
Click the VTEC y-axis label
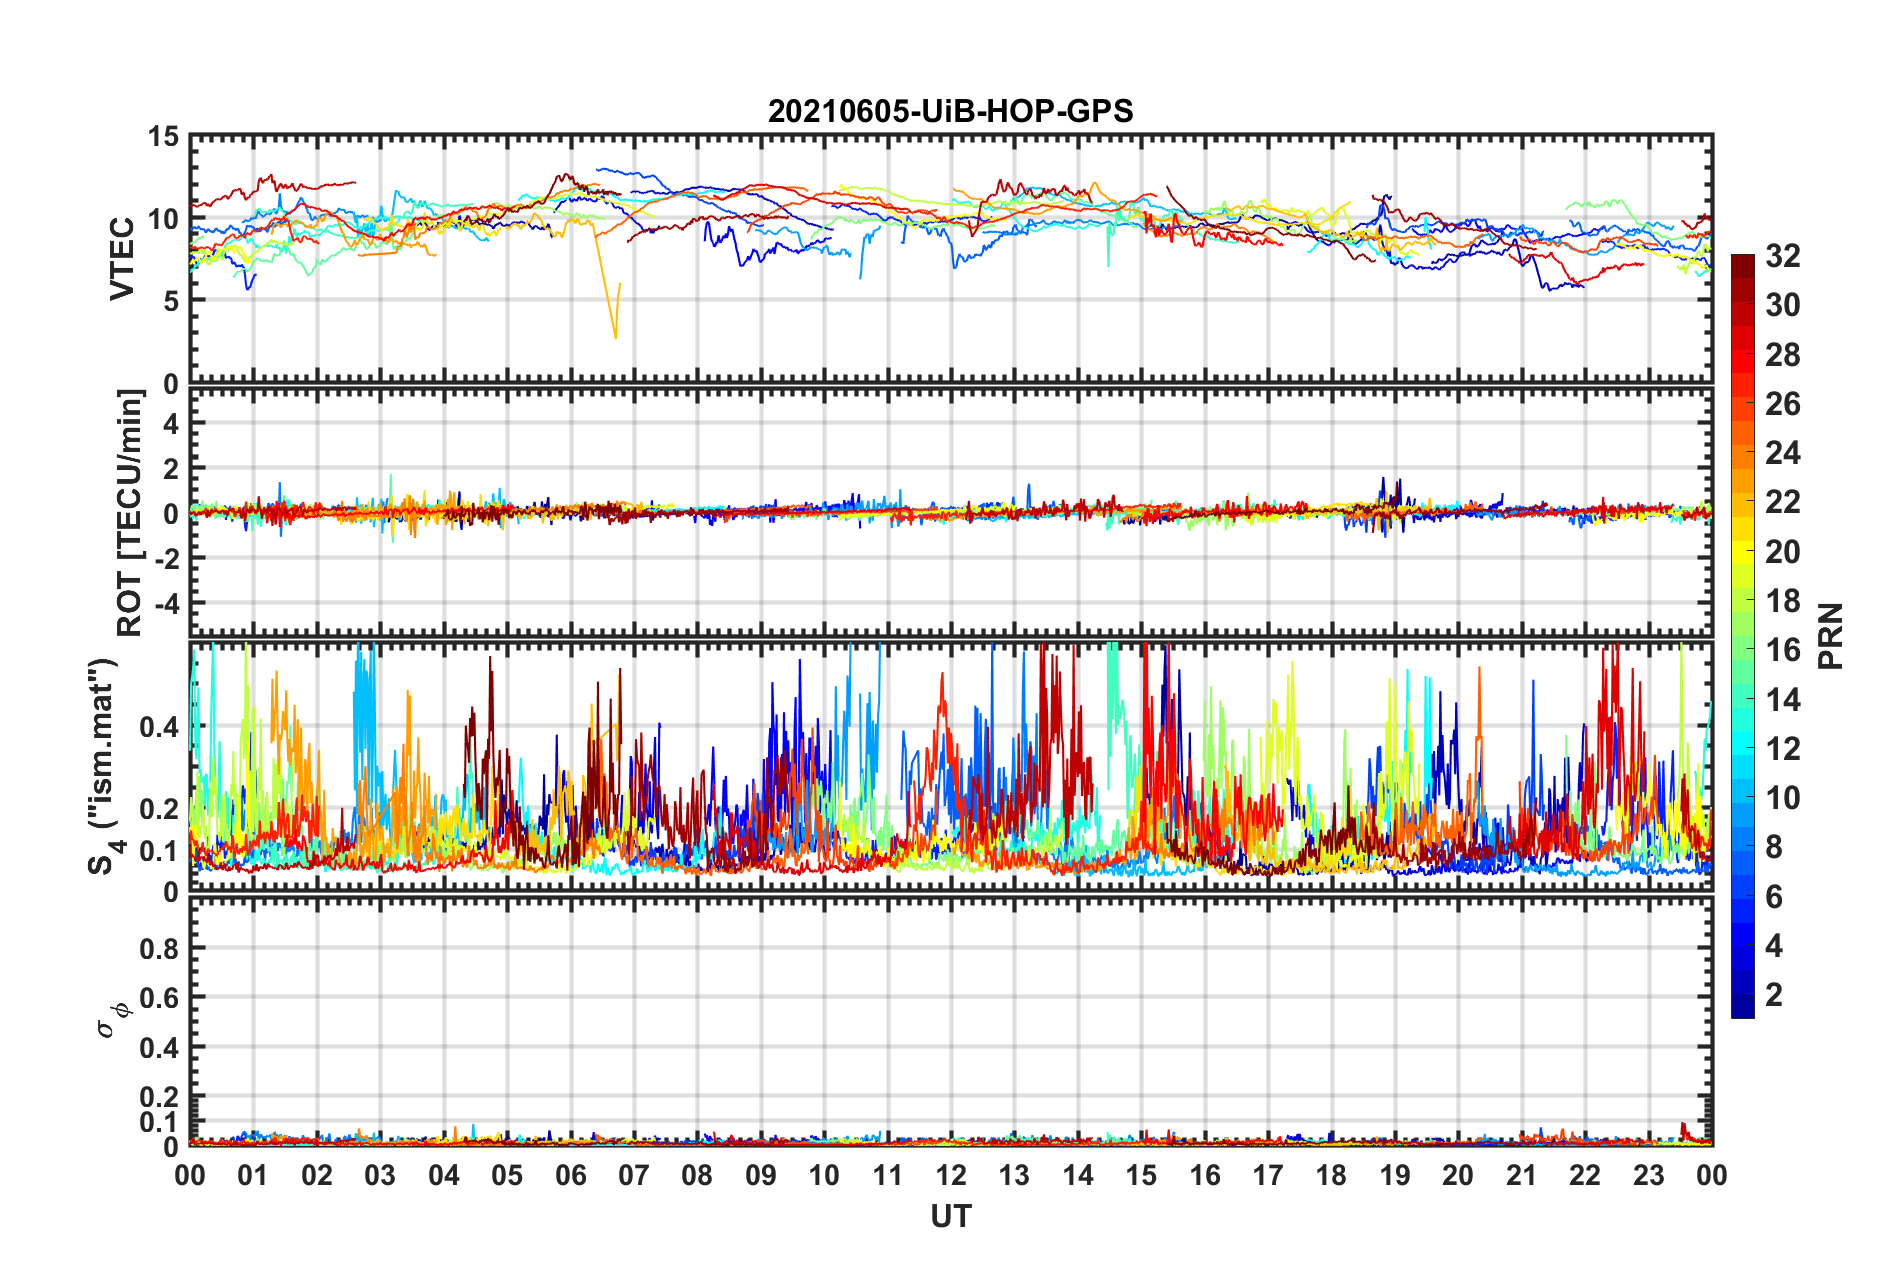(x=122, y=258)
